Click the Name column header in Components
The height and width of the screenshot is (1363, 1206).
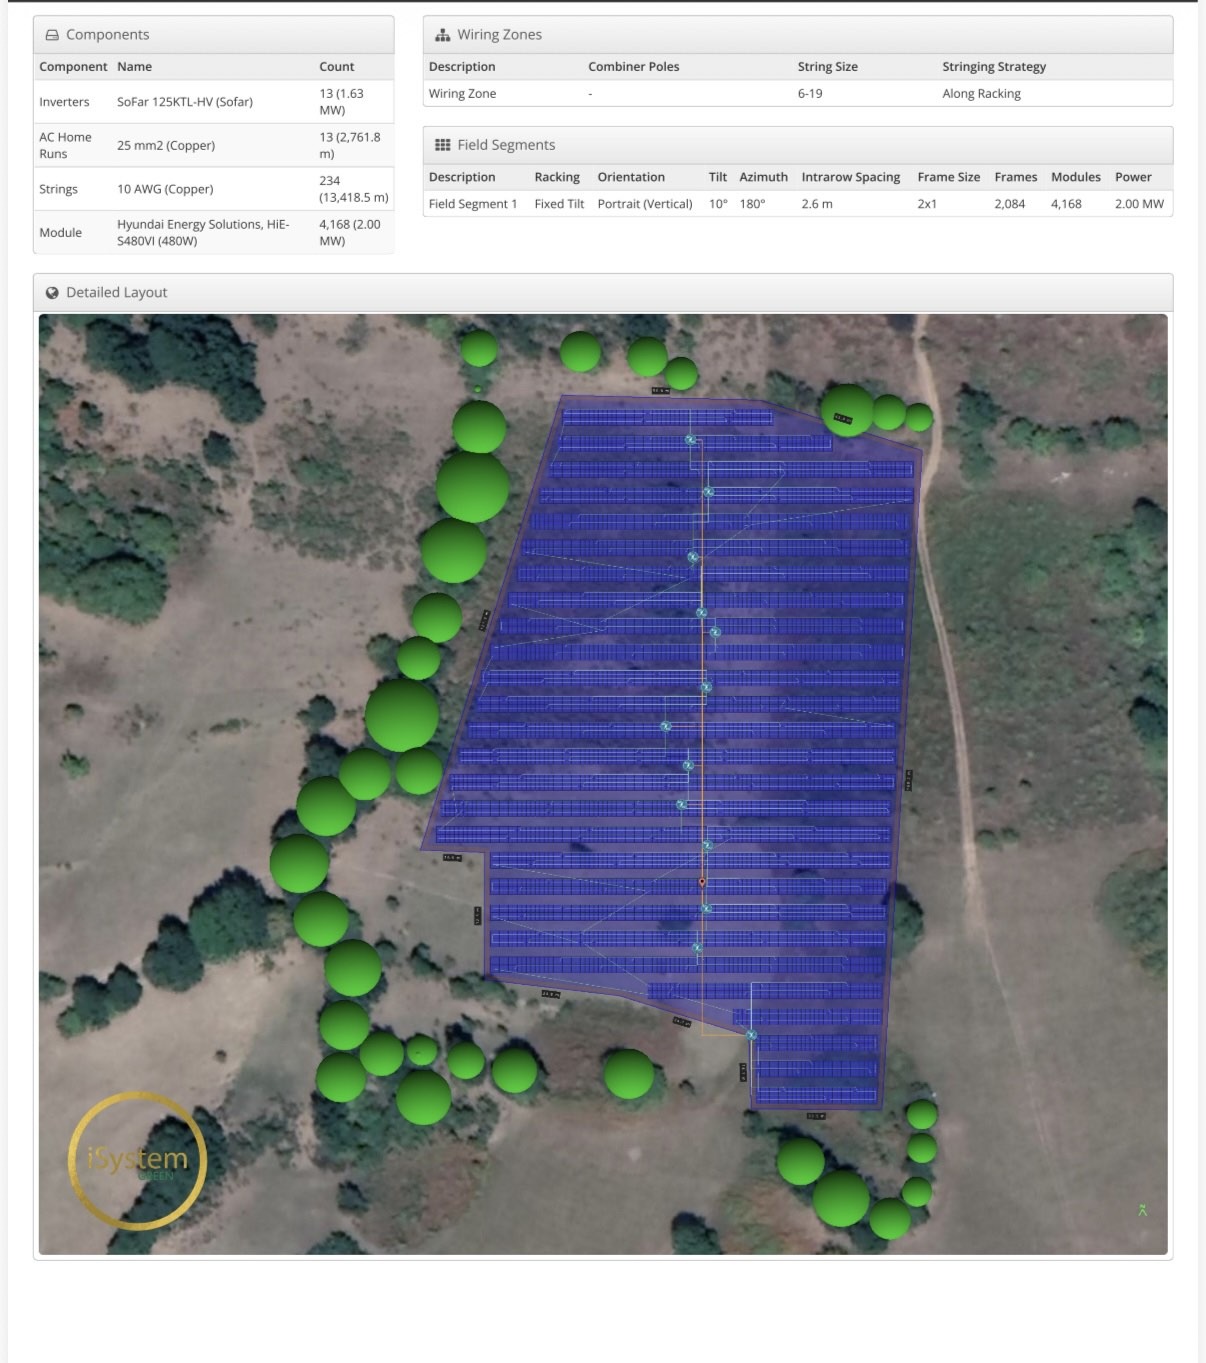tap(134, 67)
